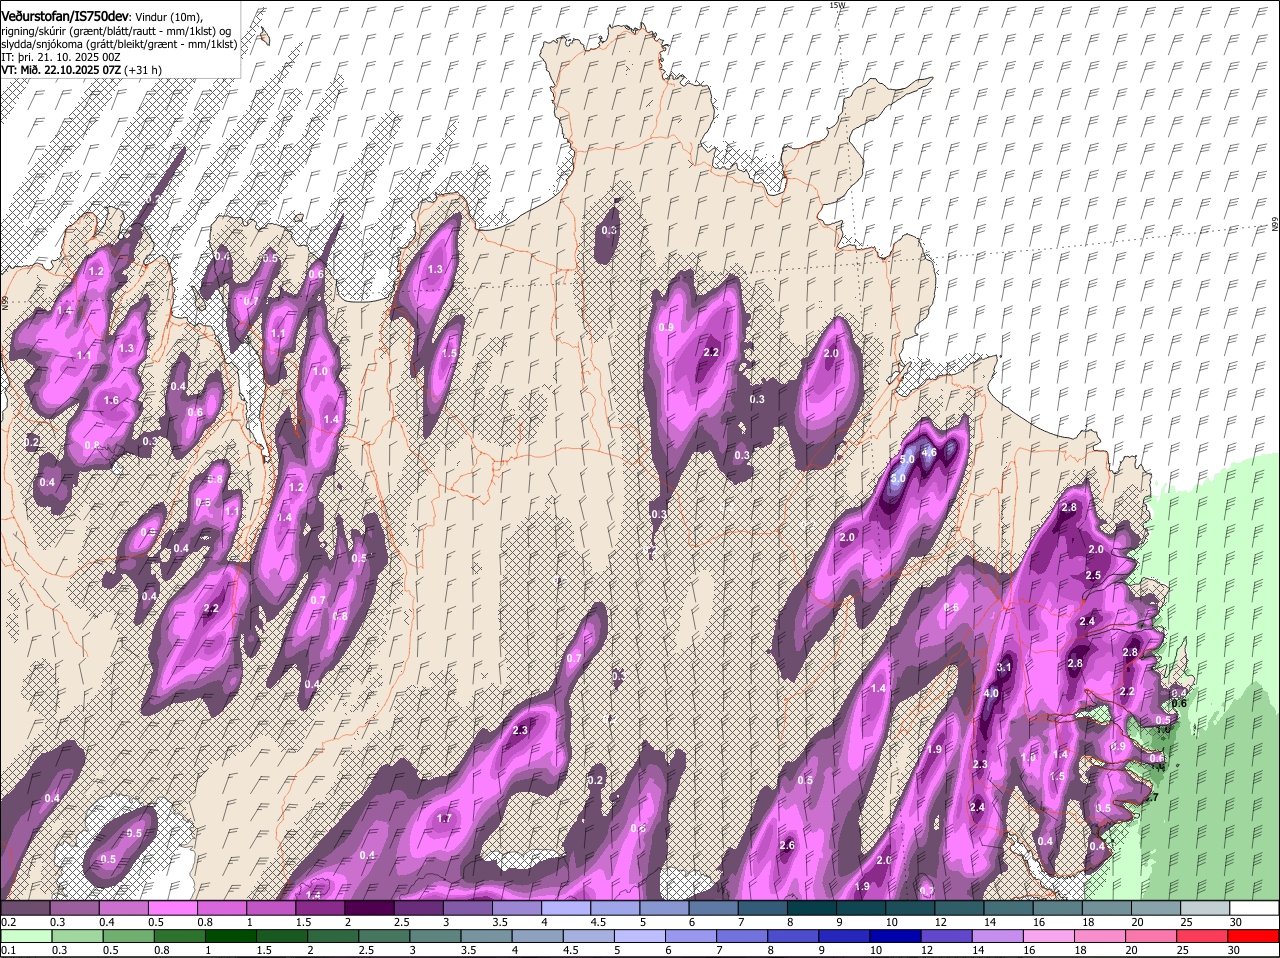Select the bottom legend swatch between 3.5 and 4
The height and width of the screenshot is (958, 1280).
(488, 936)
